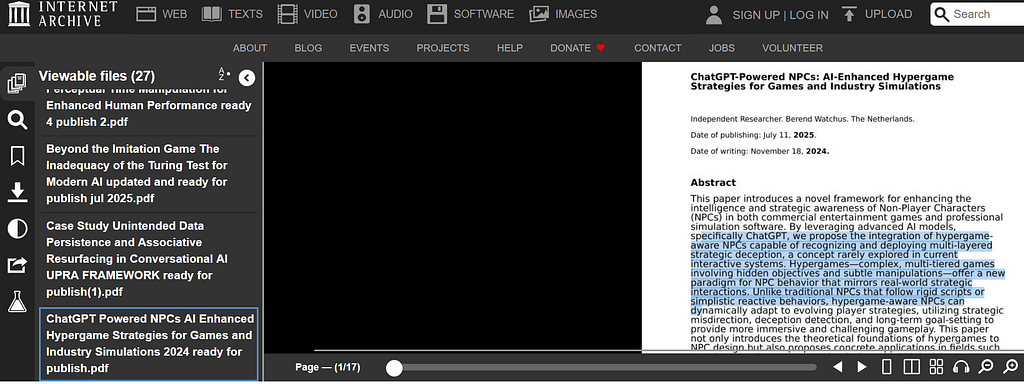Open the share sidebar icon
1024x384 pixels.
(17, 265)
